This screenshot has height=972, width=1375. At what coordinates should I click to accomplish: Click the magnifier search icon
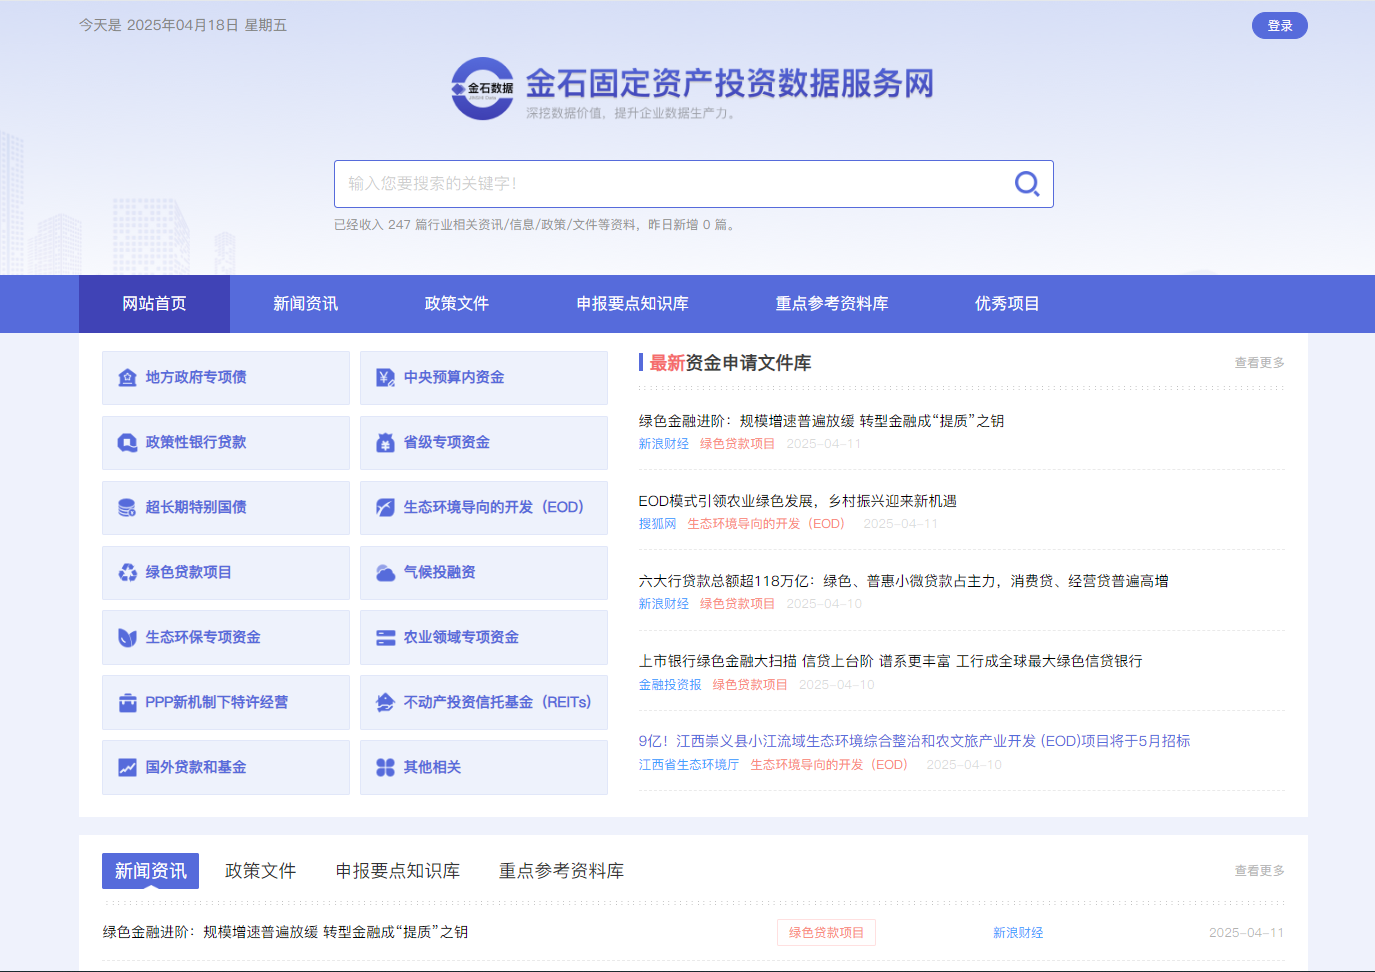click(x=1027, y=184)
